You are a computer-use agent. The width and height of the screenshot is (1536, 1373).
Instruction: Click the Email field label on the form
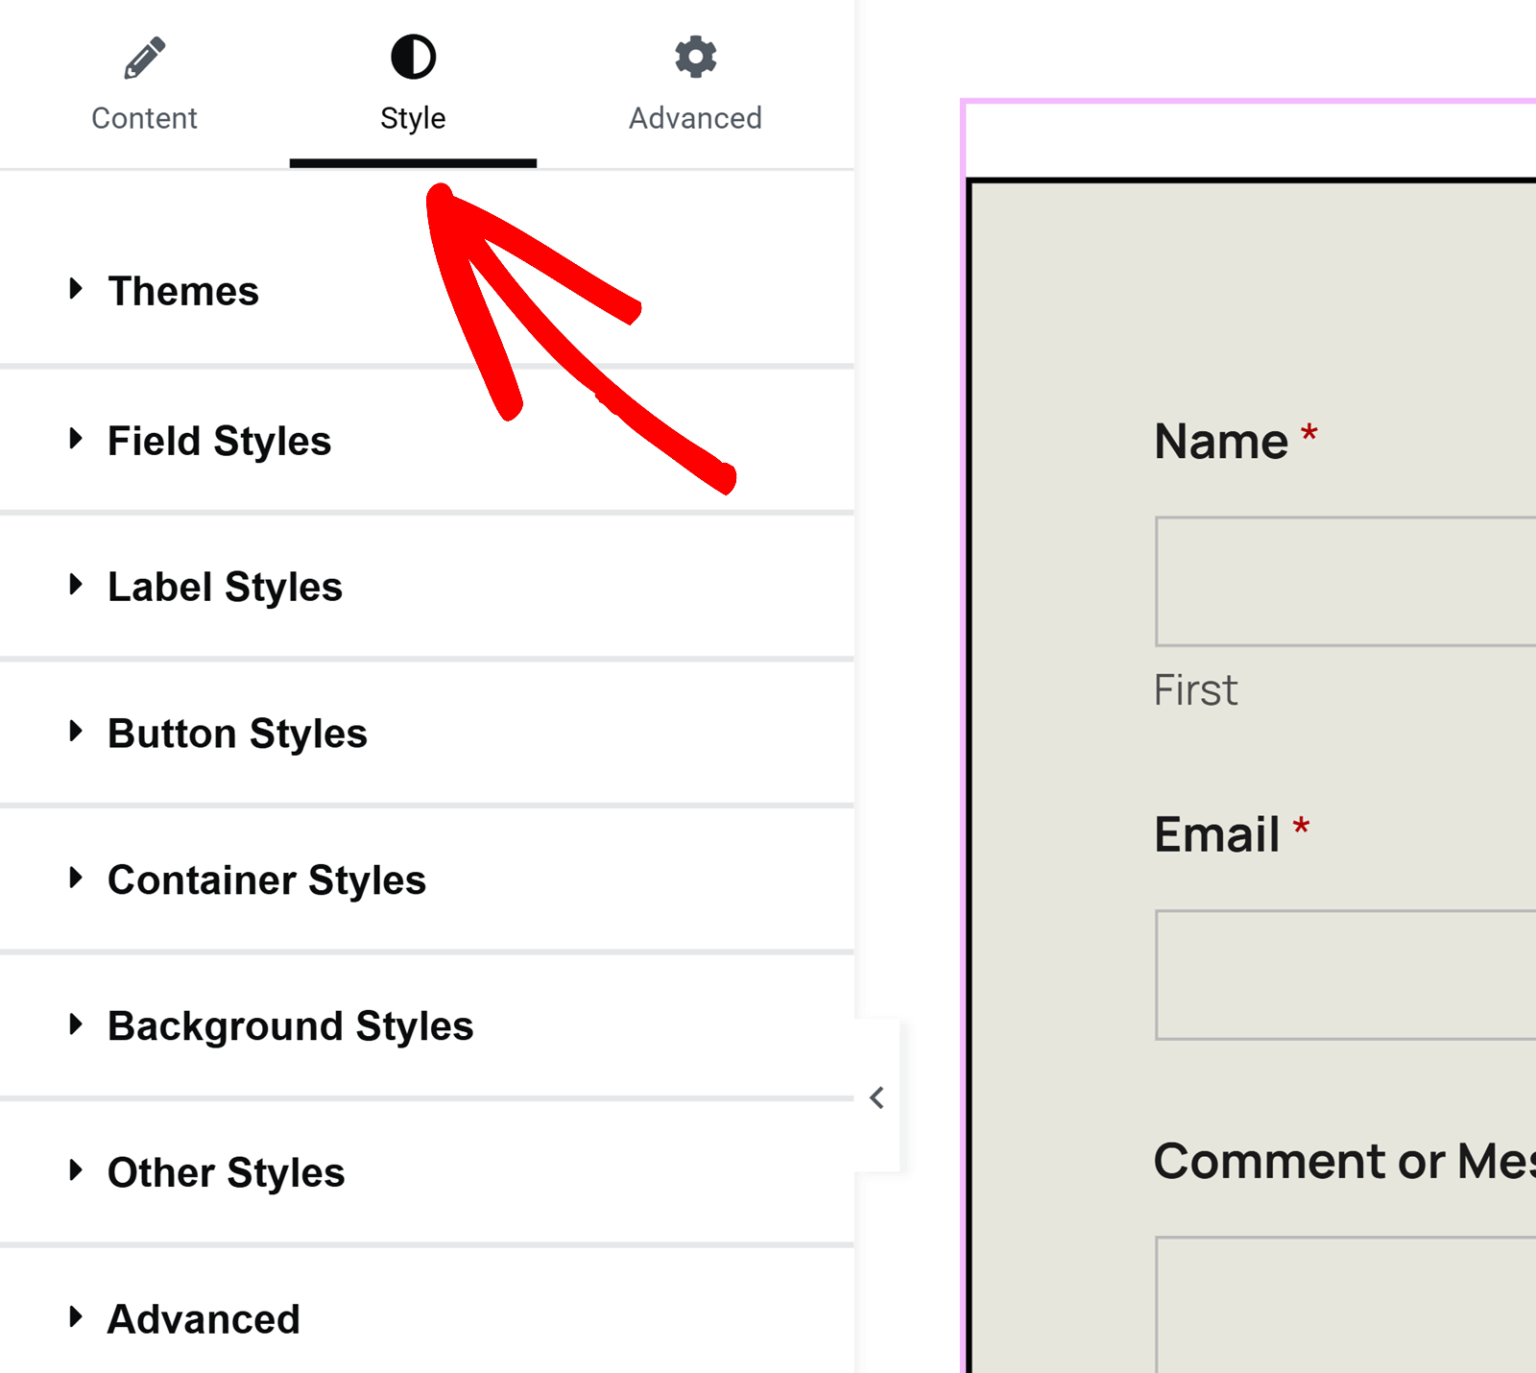tap(1217, 833)
